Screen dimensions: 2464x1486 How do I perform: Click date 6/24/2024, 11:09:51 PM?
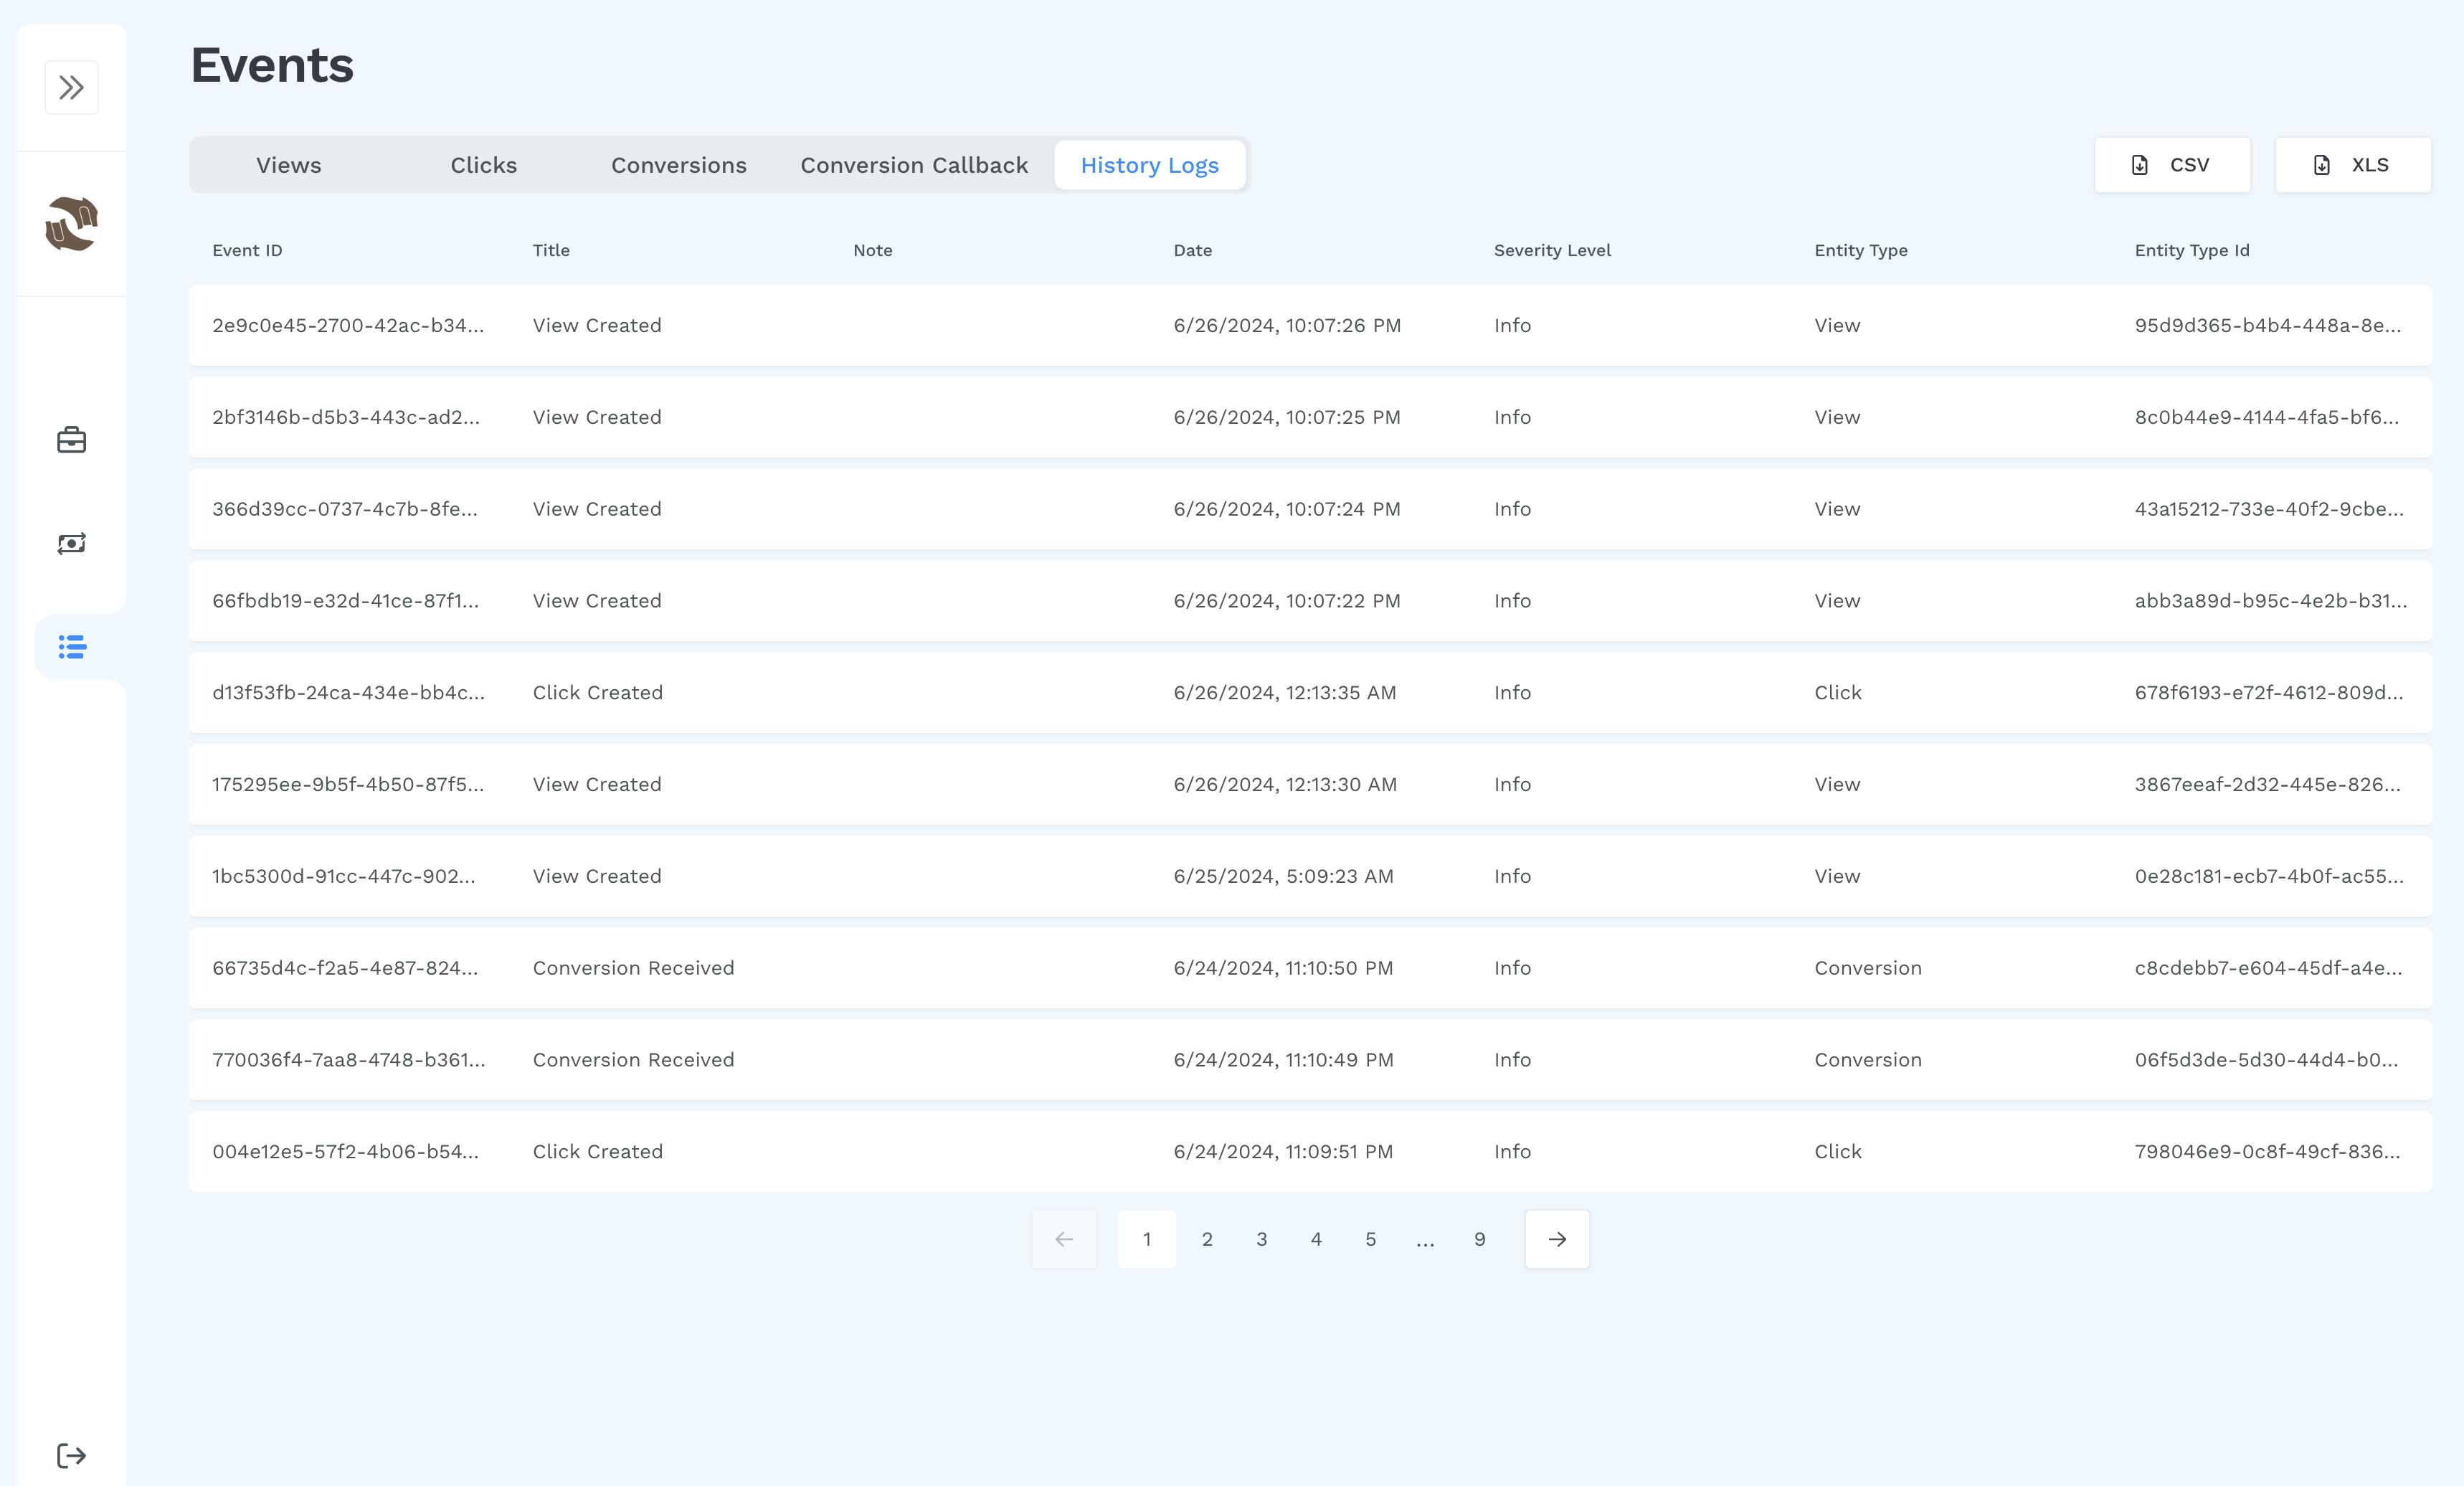click(1283, 1152)
